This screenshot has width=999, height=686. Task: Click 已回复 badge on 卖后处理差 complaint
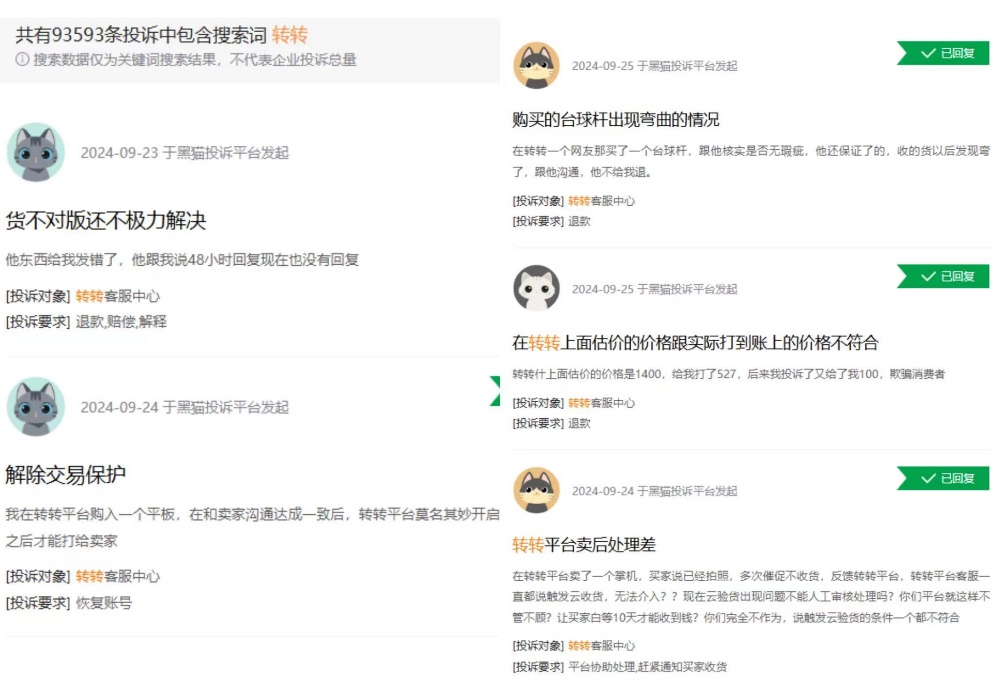tap(943, 478)
